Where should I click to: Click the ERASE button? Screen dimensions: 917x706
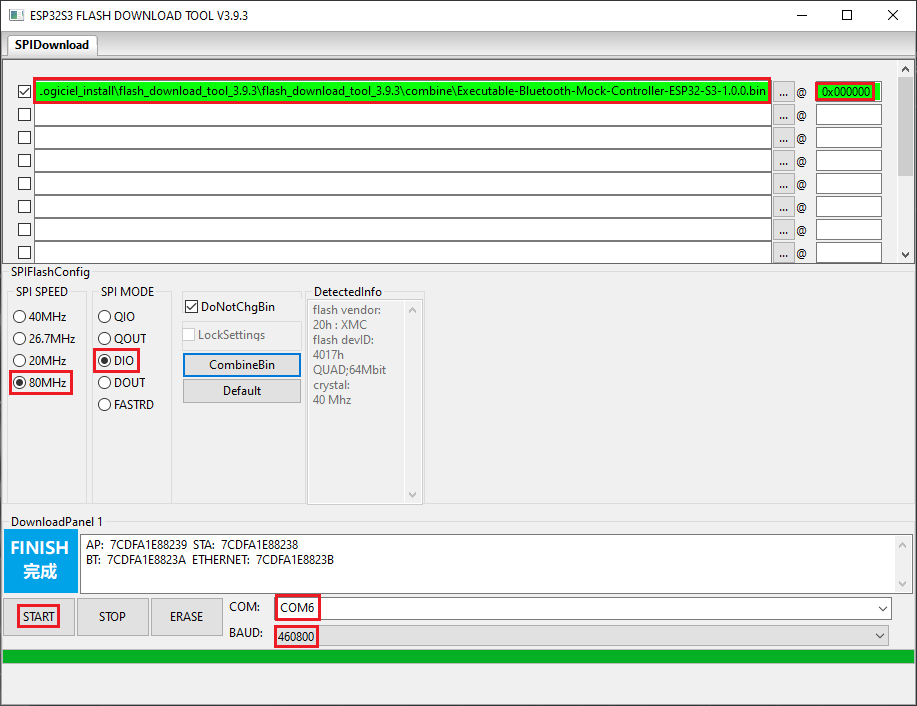coord(186,617)
